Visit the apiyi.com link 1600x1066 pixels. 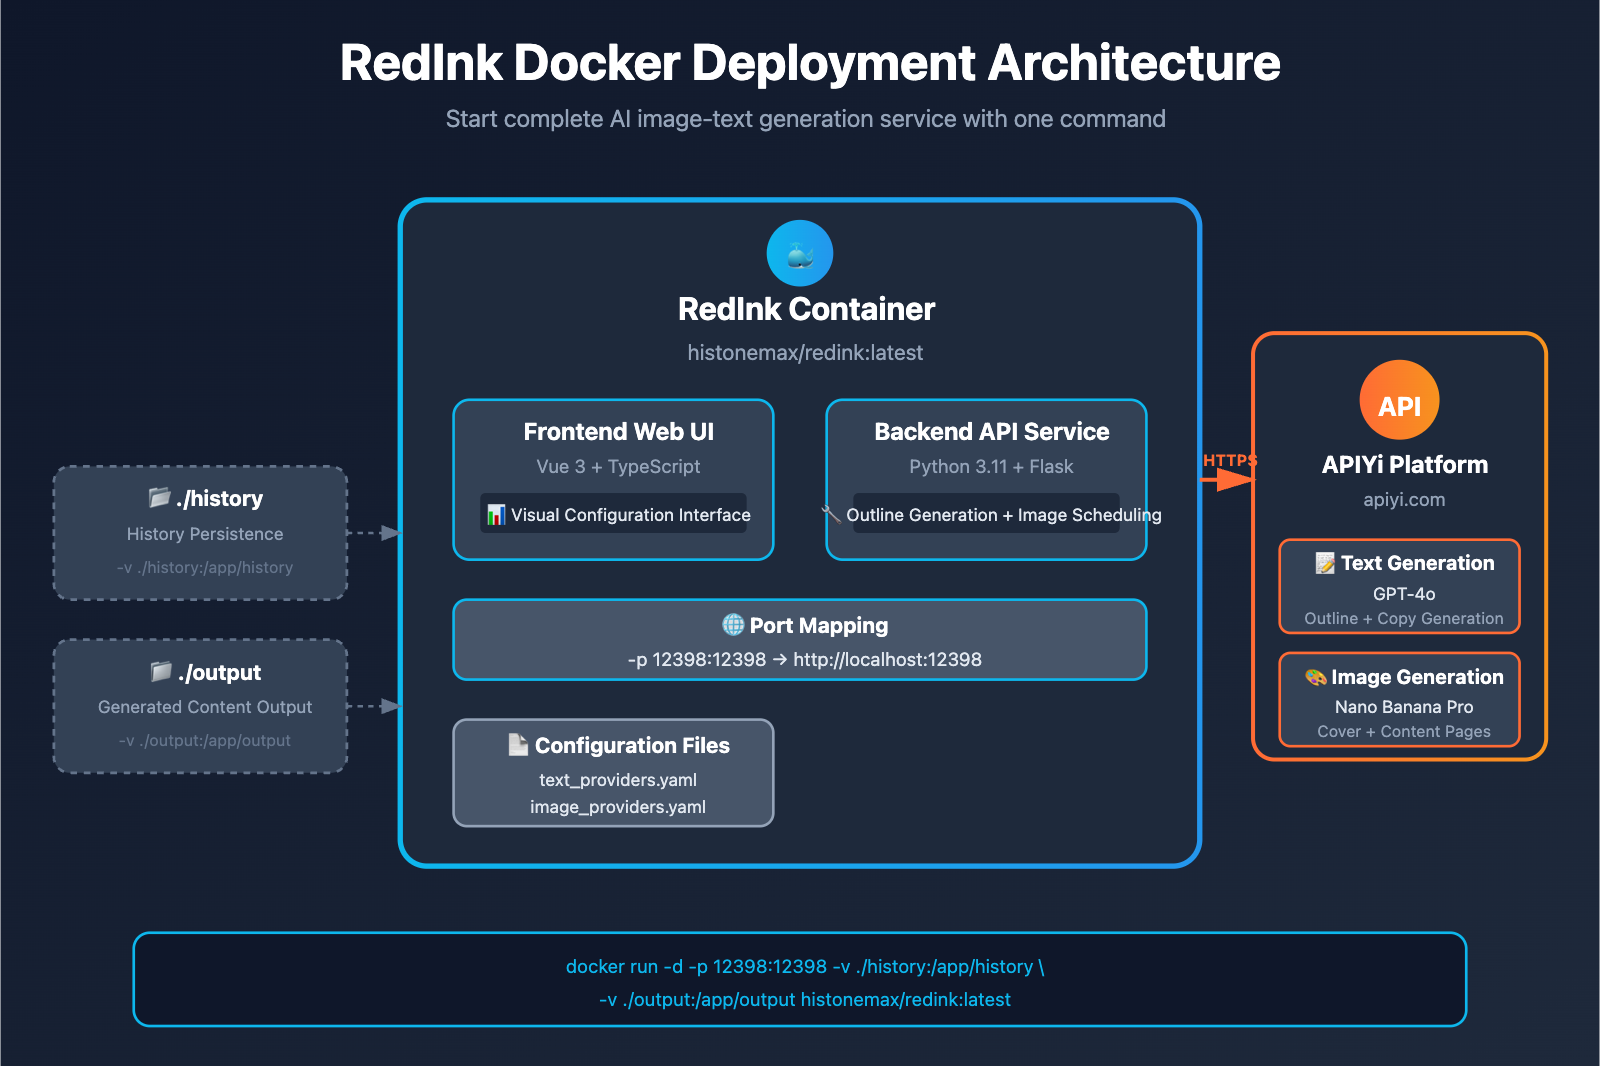pyautogui.click(x=1405, y=499)
